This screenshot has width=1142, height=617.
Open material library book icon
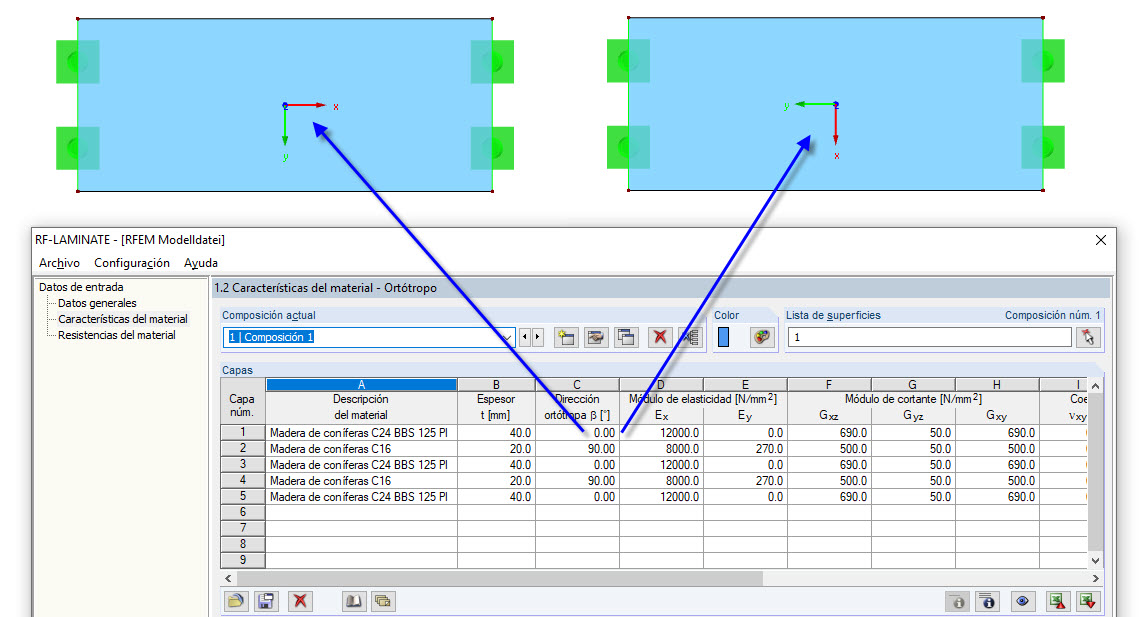354,601
